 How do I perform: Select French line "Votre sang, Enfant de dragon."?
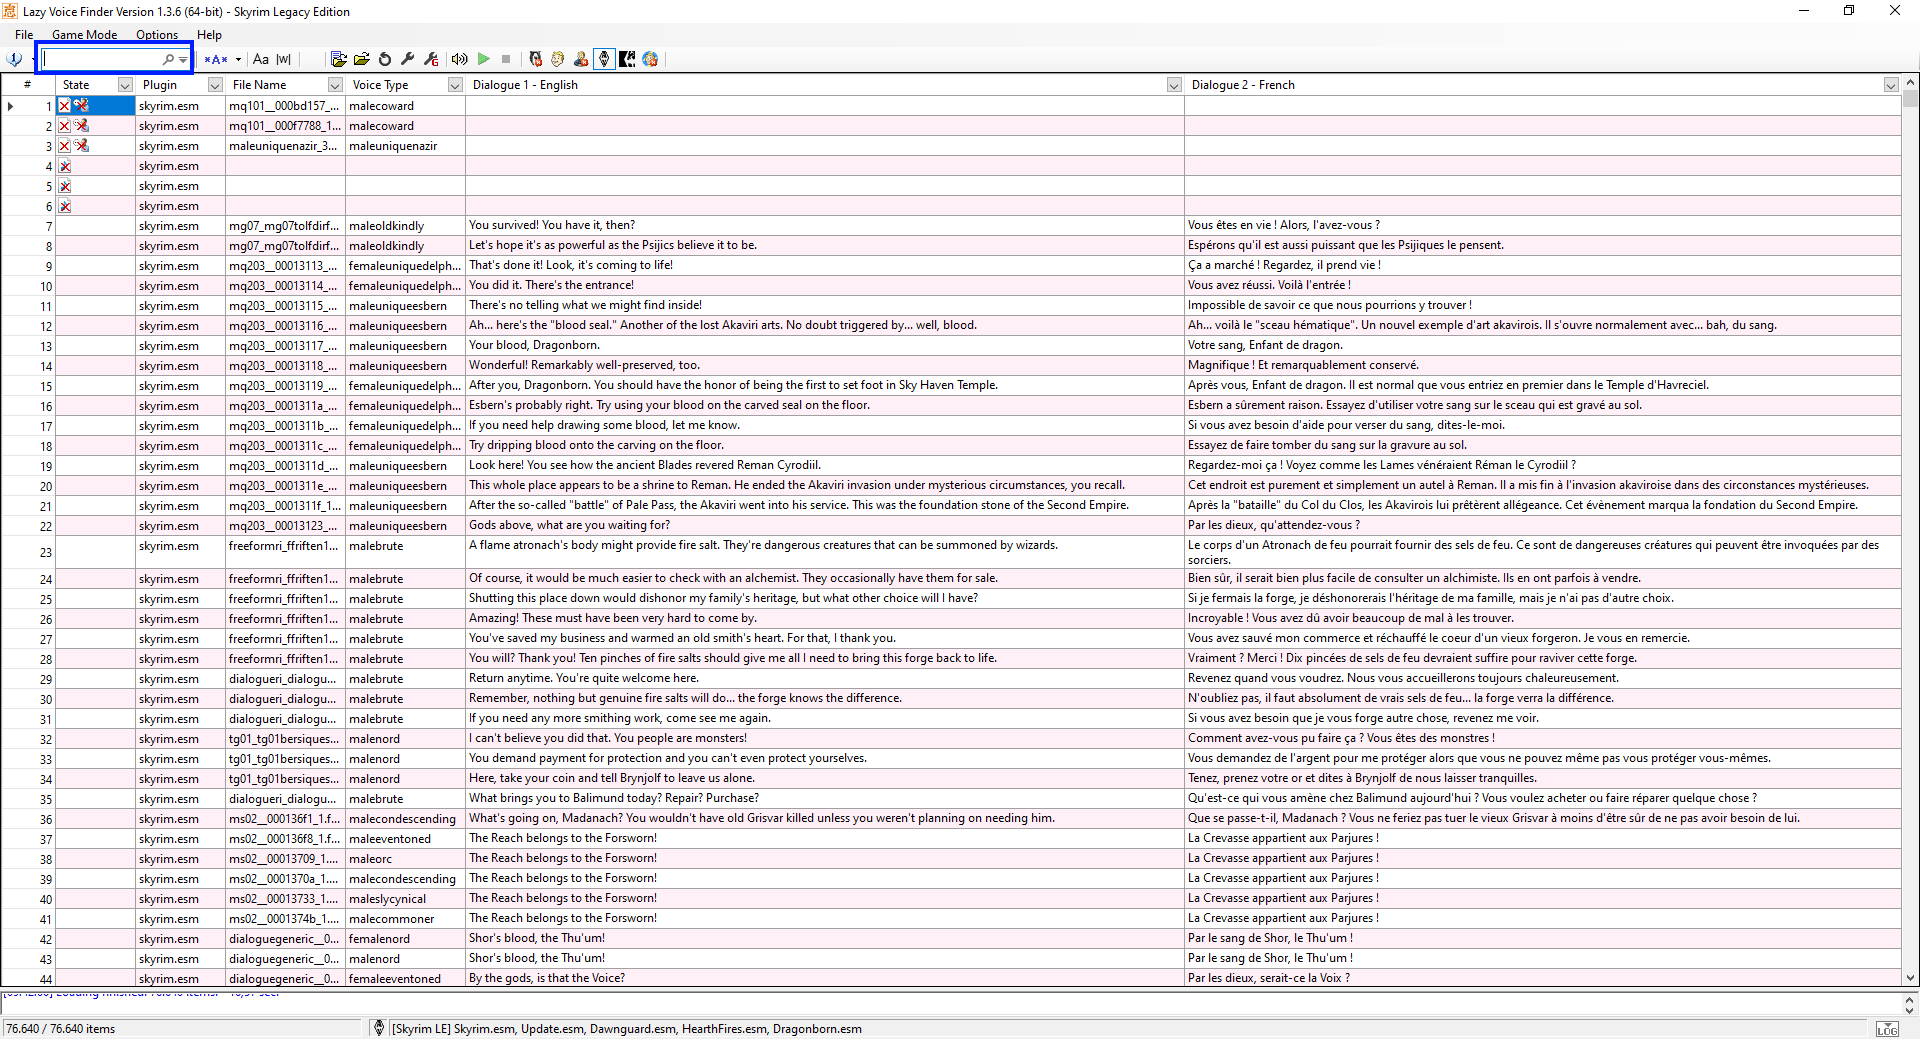click(x=1542, y=345)
